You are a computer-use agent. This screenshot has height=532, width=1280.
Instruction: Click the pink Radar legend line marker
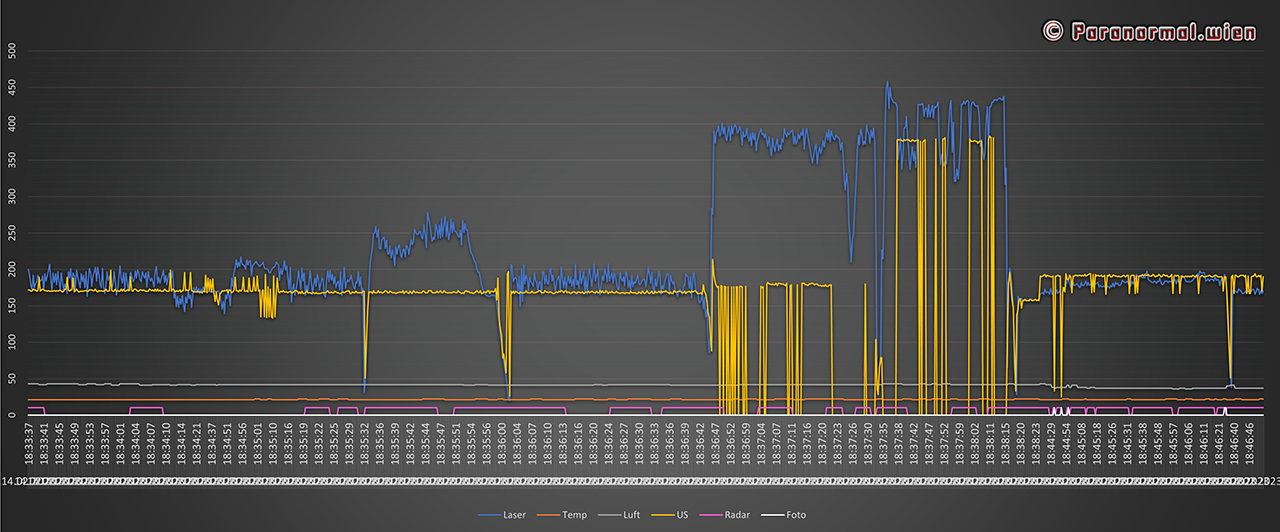click(711, 515)
